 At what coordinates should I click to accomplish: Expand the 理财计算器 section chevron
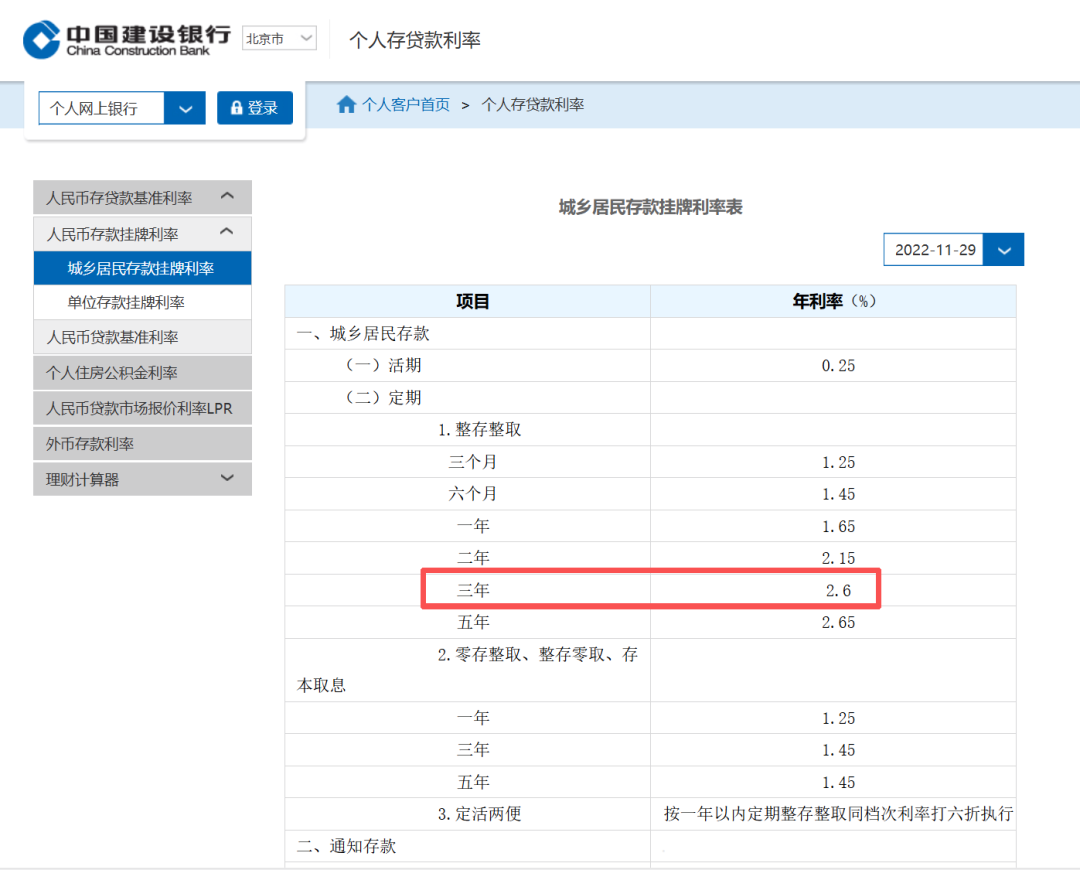tap(228, 479)
